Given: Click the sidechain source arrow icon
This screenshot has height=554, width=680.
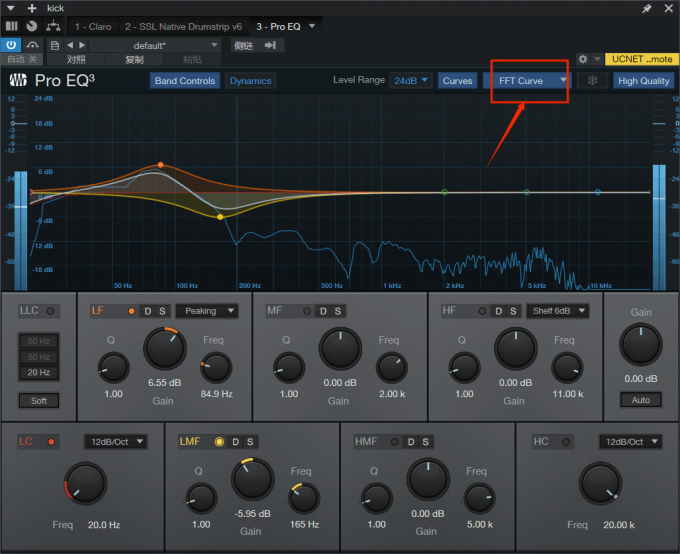Looking at the screenshot, I should [x=270, y=45].
